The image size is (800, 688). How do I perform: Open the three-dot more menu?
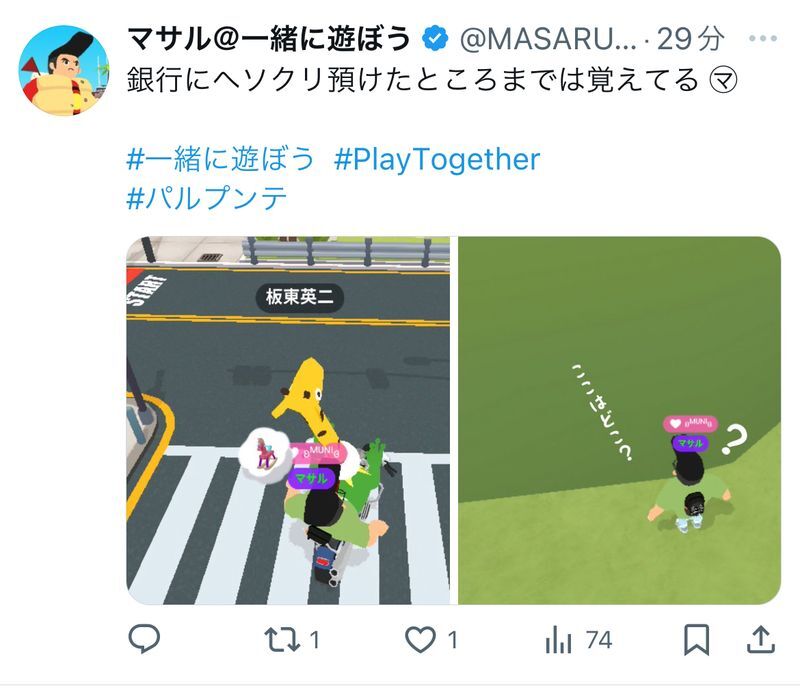tap(763, 38)
